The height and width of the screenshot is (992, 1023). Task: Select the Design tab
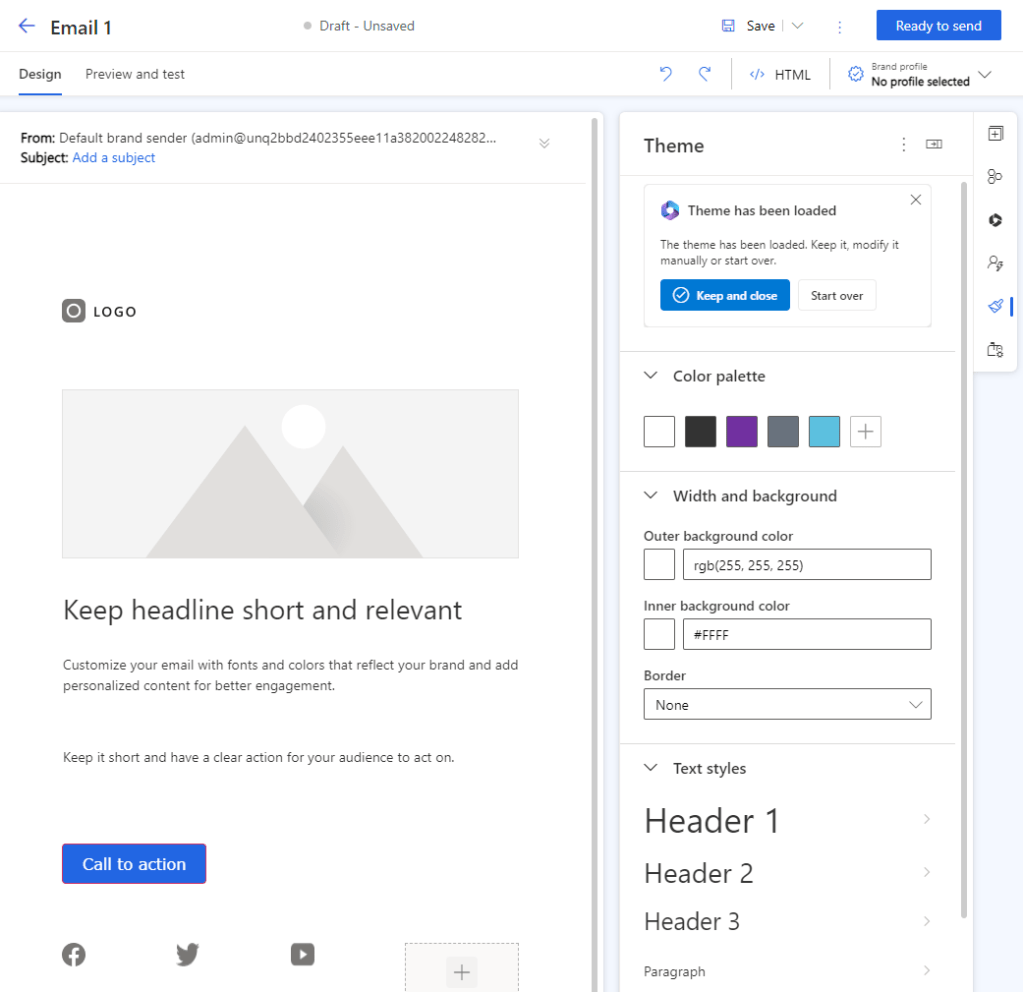(39, 73)
